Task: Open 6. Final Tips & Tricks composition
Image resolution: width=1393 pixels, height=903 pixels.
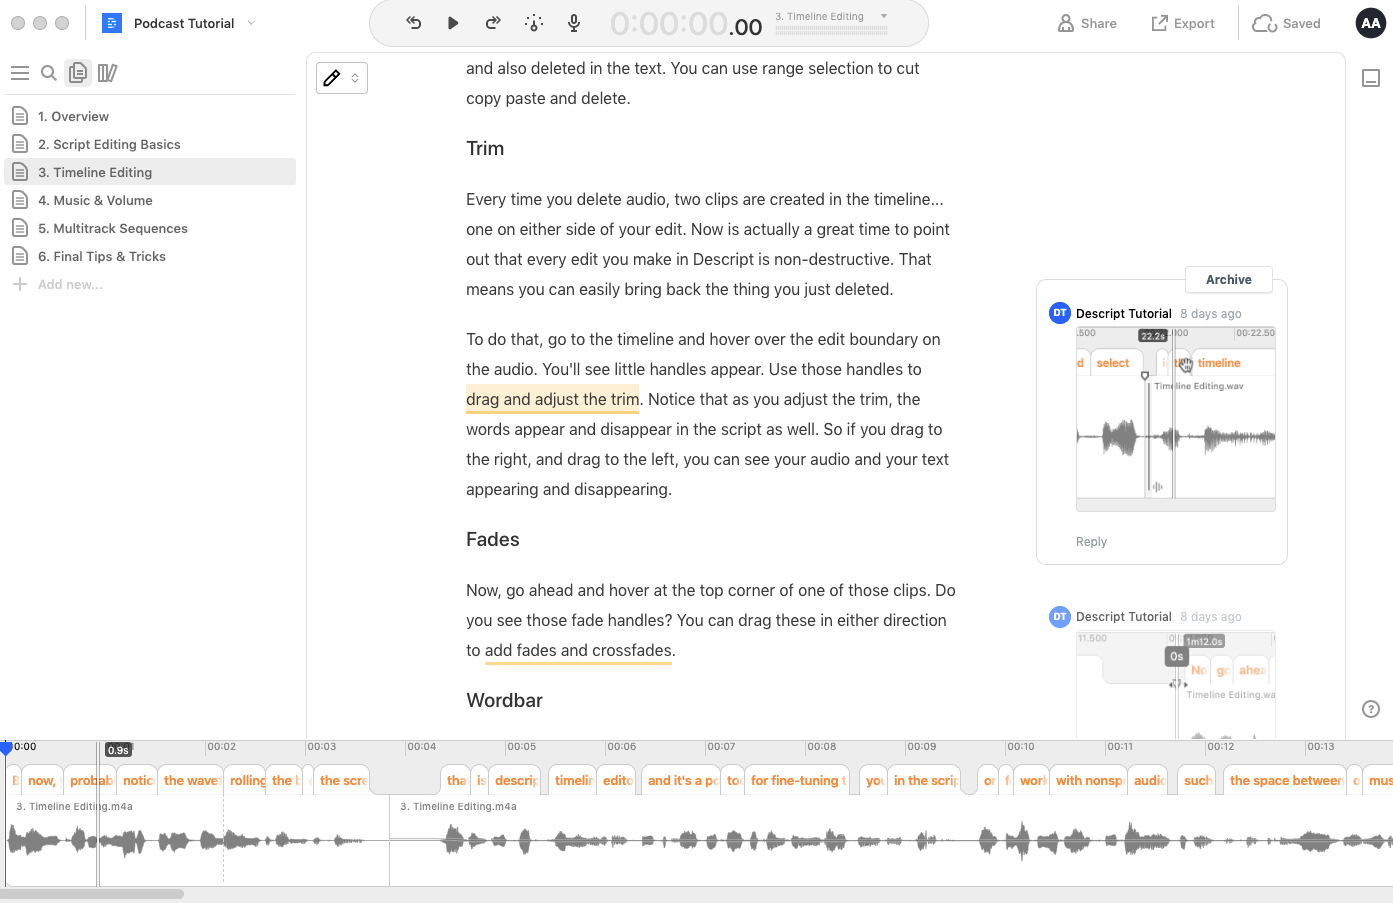Action: (x=150, y=256)
